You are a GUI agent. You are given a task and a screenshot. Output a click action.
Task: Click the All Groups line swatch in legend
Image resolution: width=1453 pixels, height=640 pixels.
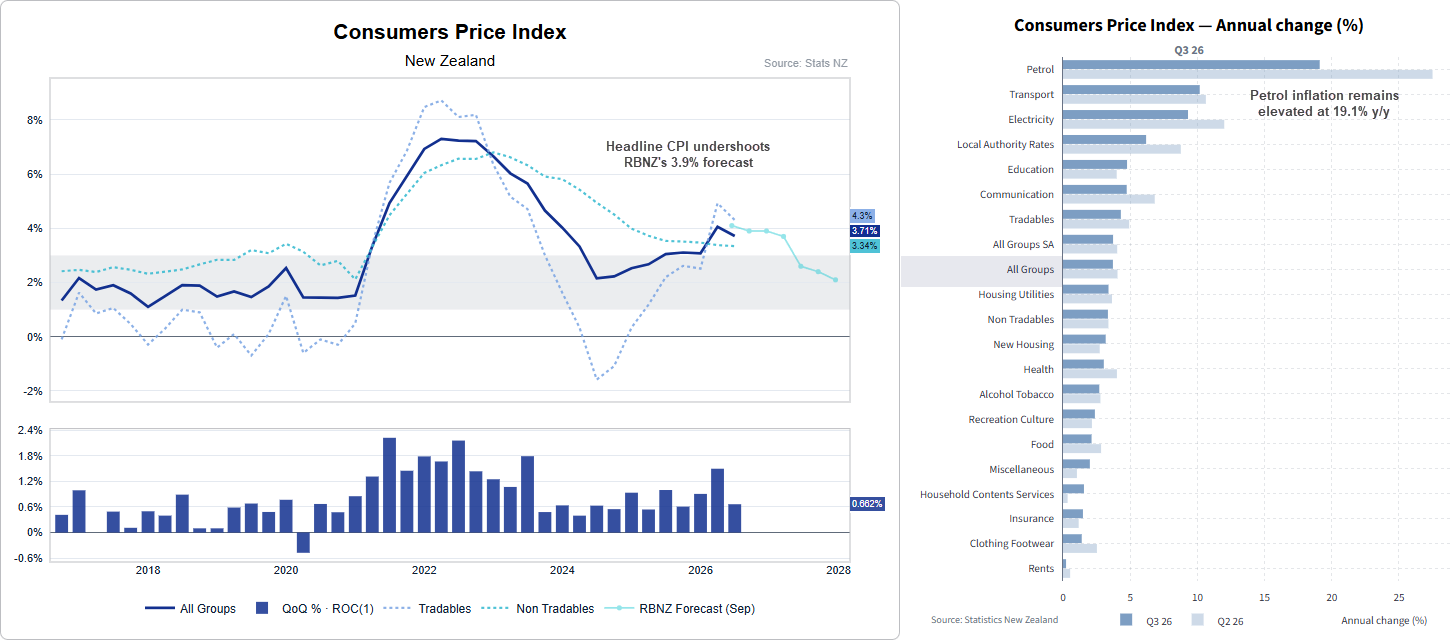tap(159, 608)
